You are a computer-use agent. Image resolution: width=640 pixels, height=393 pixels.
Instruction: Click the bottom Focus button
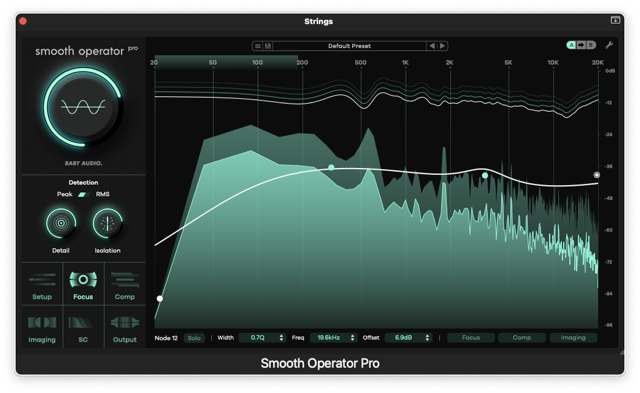tap(471, 338)
